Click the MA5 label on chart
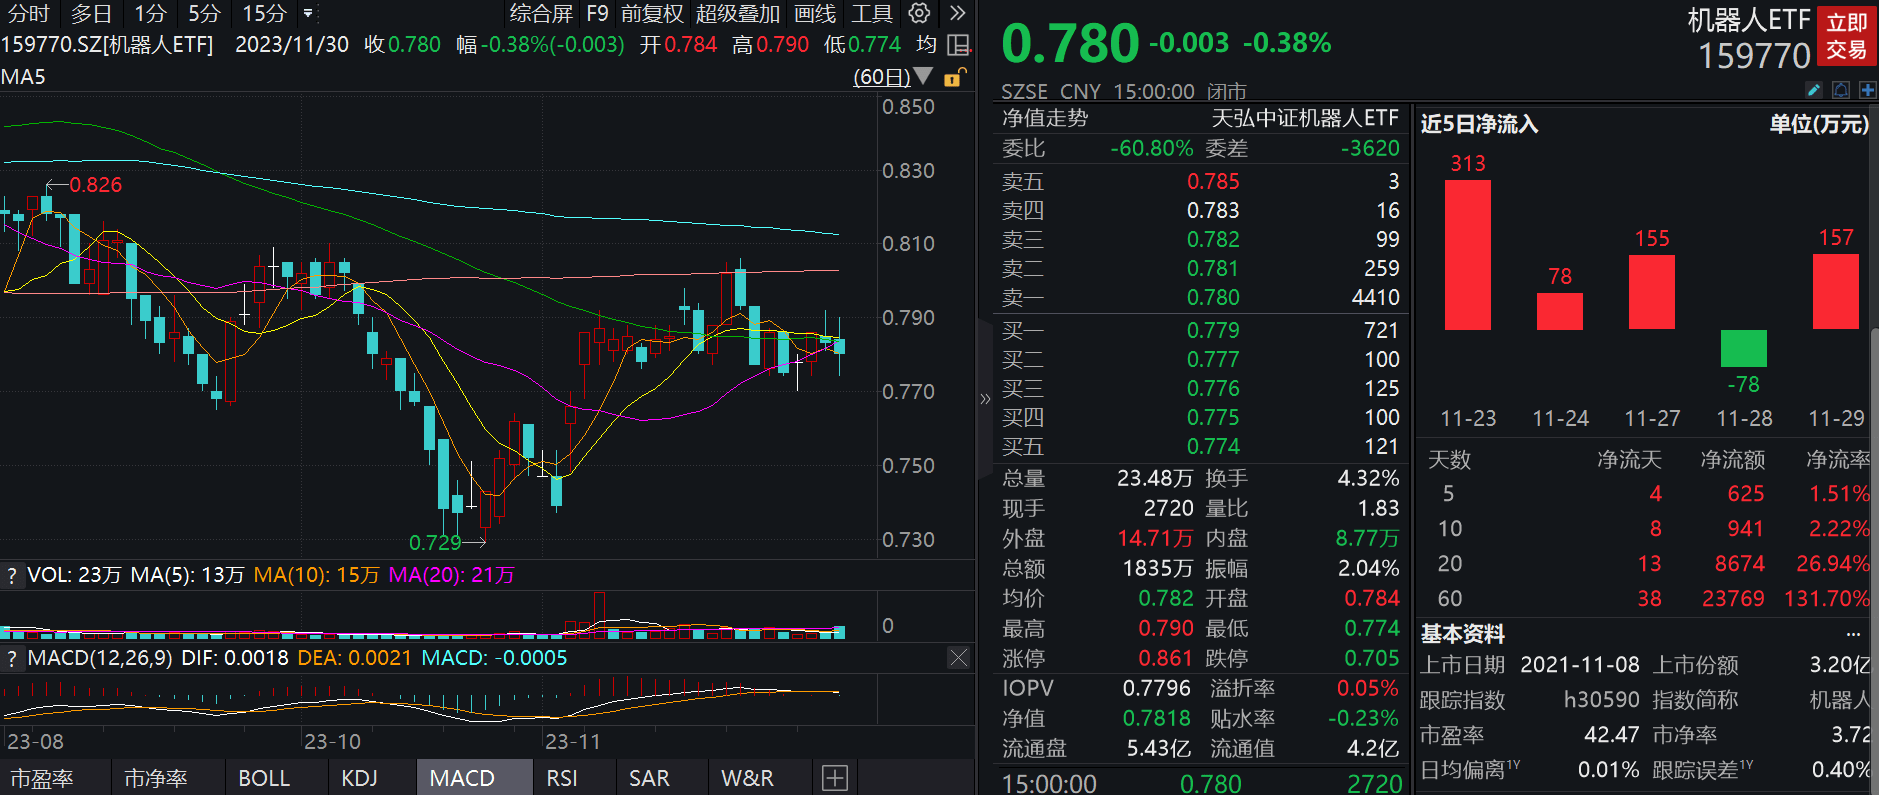This screenshot has height=795, width=1879. pyautogui.click(x=23, y=77)
